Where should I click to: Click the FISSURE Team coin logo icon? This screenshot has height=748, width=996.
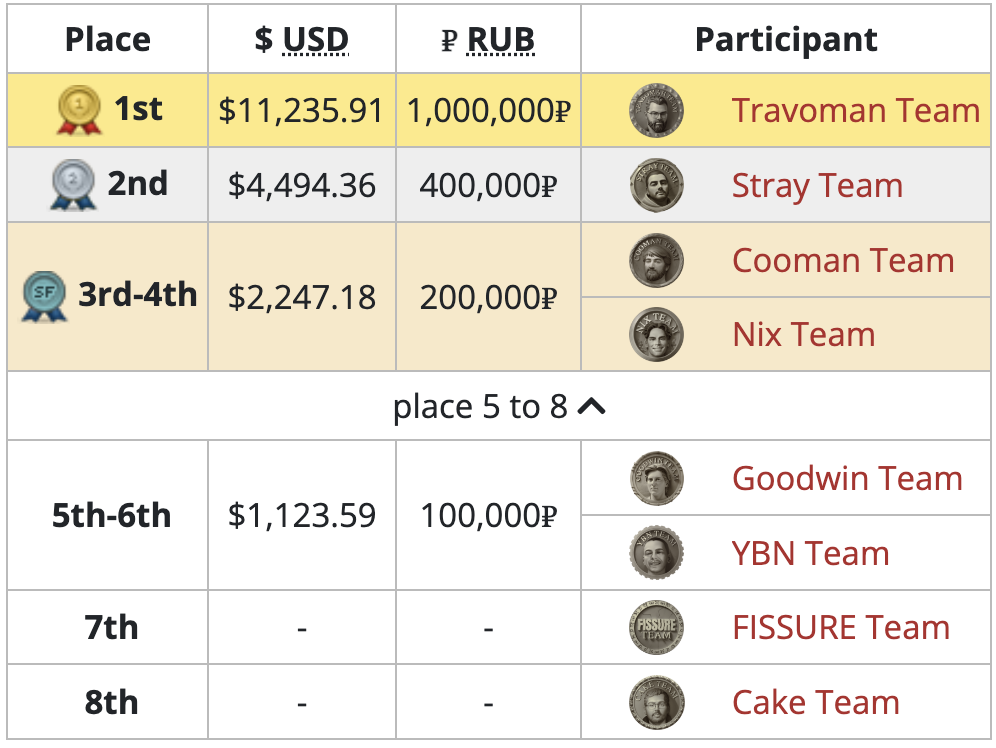click(x=656, y=628)
